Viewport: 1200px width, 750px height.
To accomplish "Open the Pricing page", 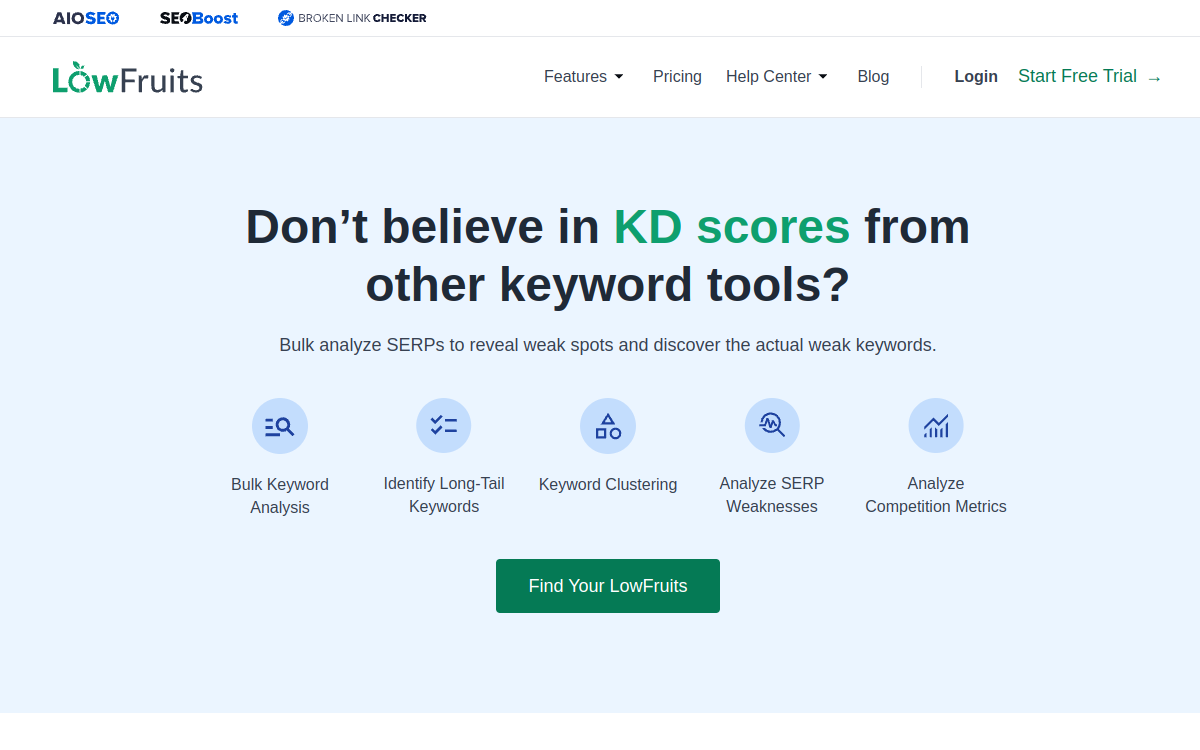I will (x=677, y=77).
